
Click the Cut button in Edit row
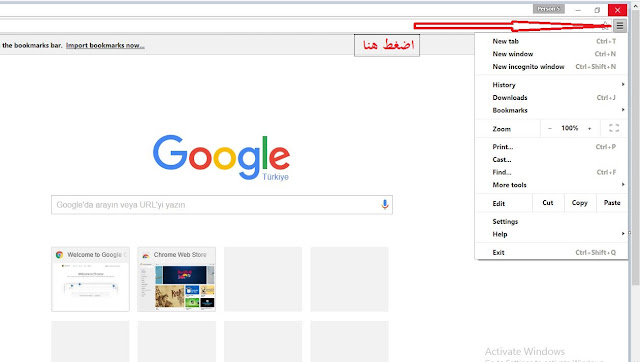(548, 203)
